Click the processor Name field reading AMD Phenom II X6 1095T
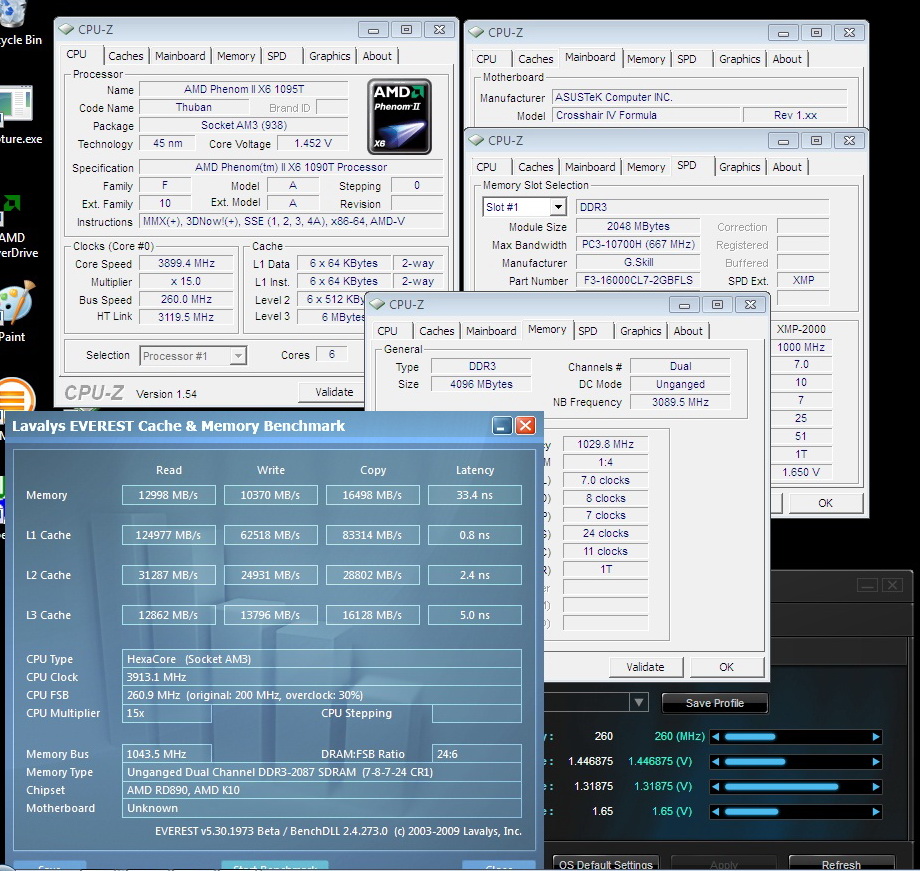This screenshot has width=920, height=871. 243,89
